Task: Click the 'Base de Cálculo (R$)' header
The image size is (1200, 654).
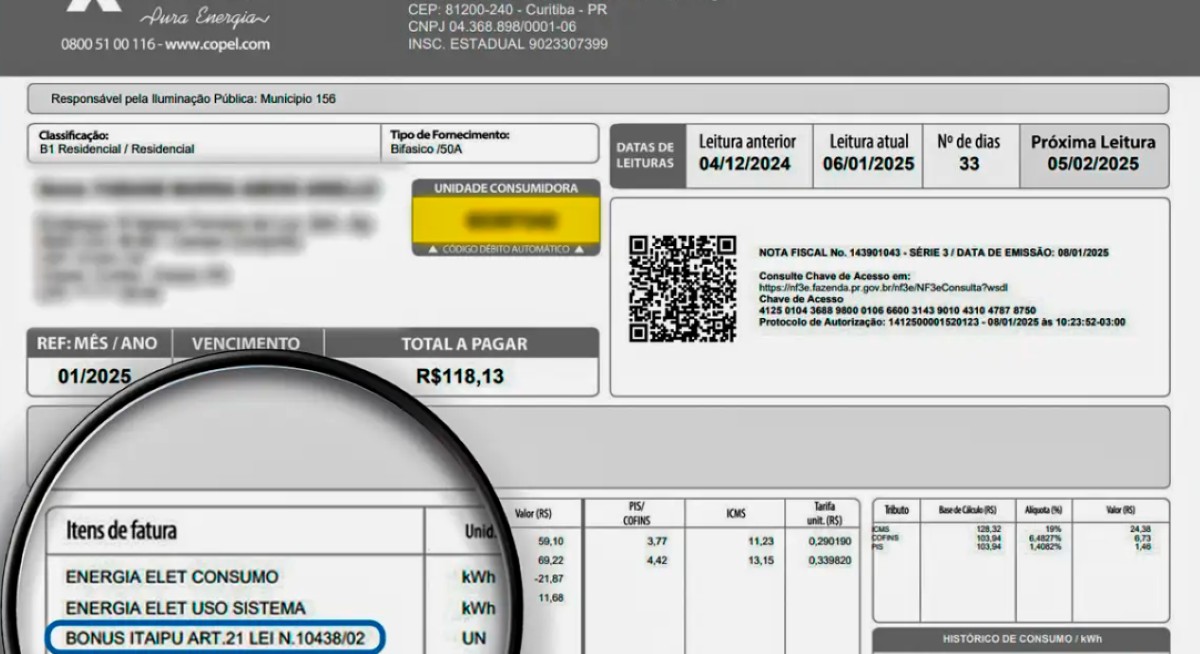Action: 965,510
